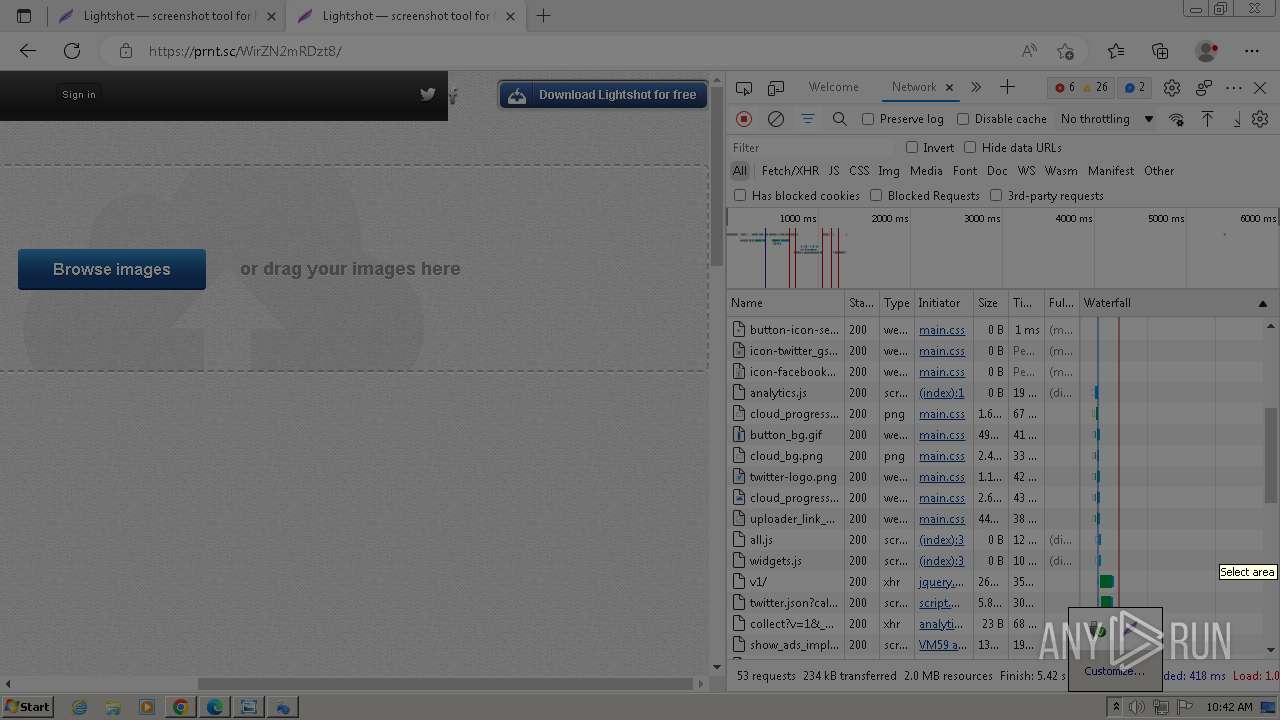
Task: Click the page horizontal scrollbar thumb
Action: [446, 684]
